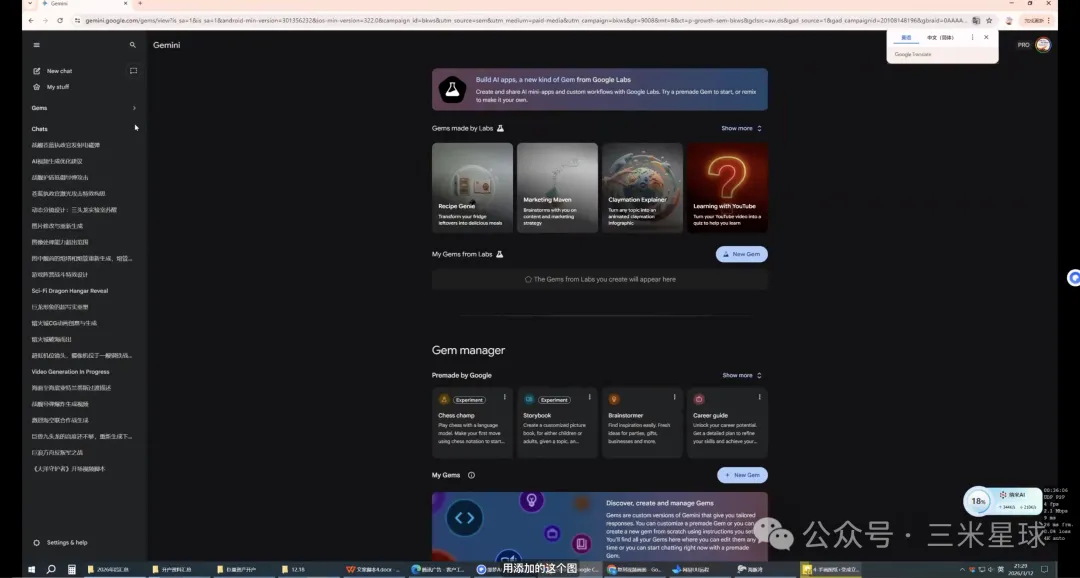
Task: Click the flask icon in the Labs banner
Action: pyautogui.click(x=453, y=90)
